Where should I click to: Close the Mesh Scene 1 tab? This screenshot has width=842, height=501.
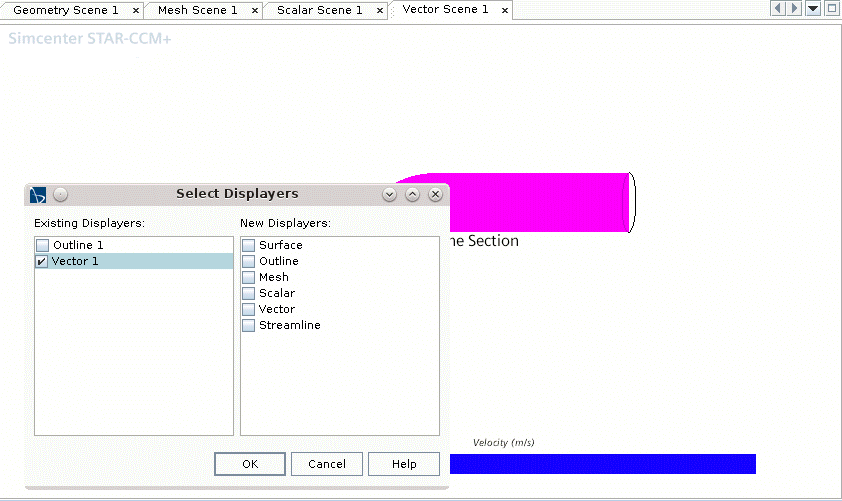click(255, 10)
